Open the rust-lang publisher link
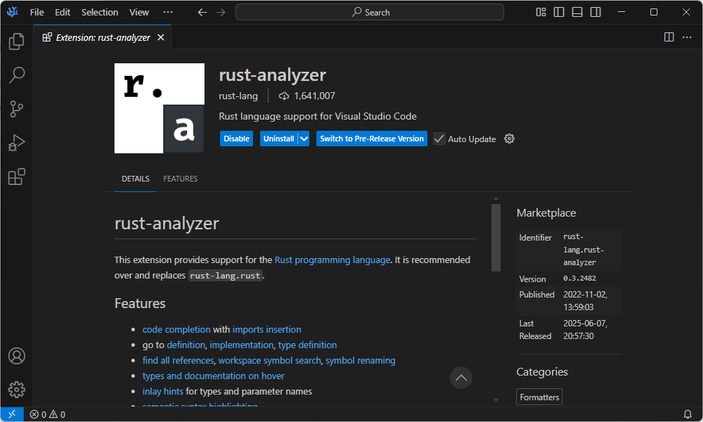 pyautogui.click(x=238, y=96)
